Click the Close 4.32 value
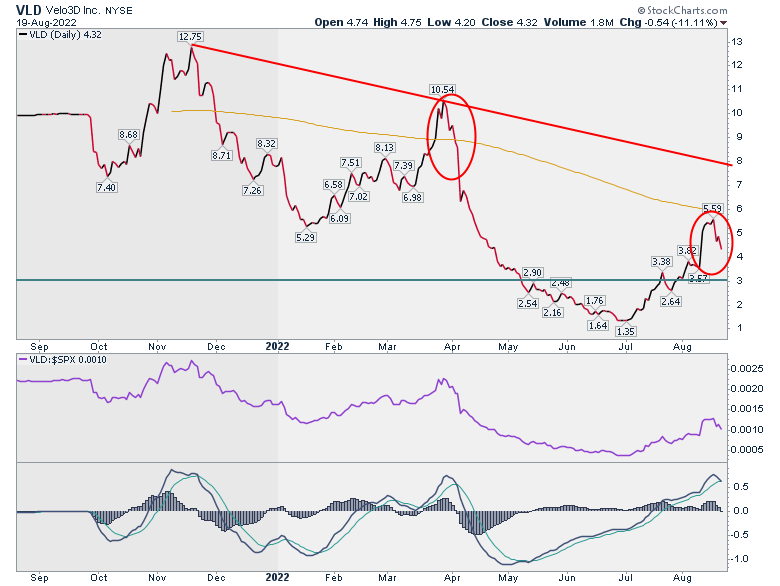This screenshot has height=586, width=780. (509, 22)
